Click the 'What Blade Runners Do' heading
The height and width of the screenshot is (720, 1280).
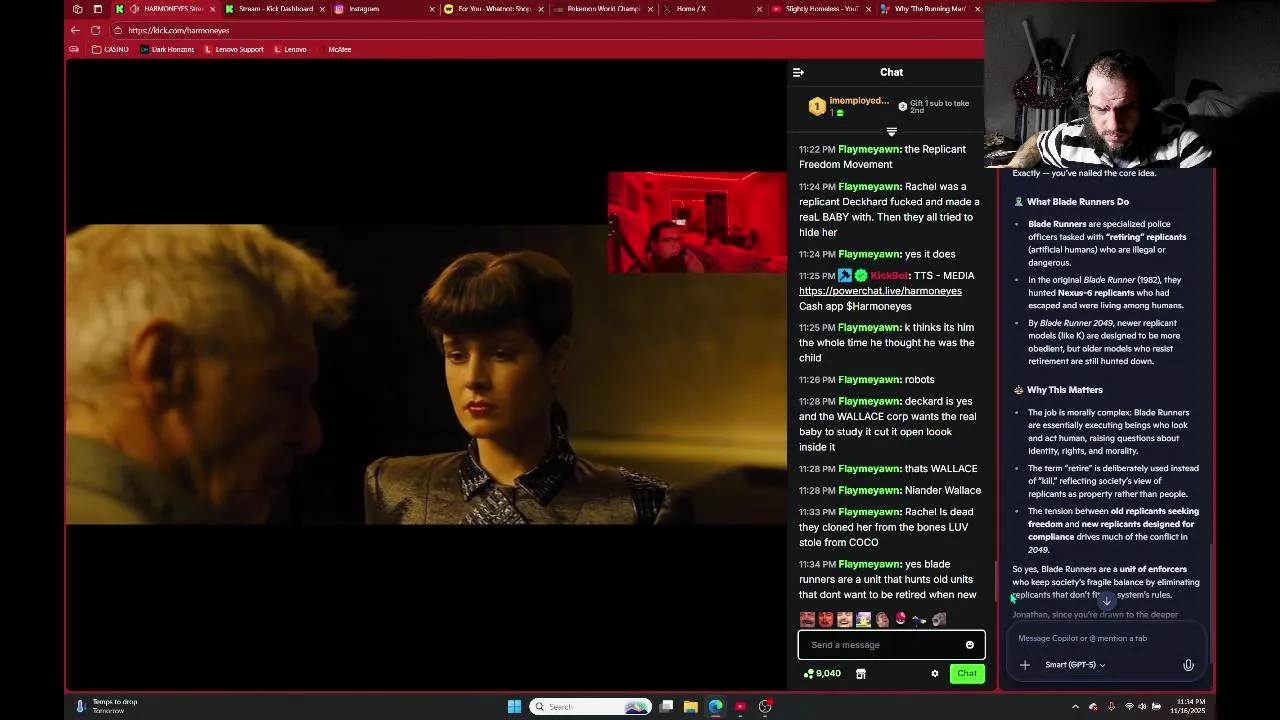[1077, 202]
